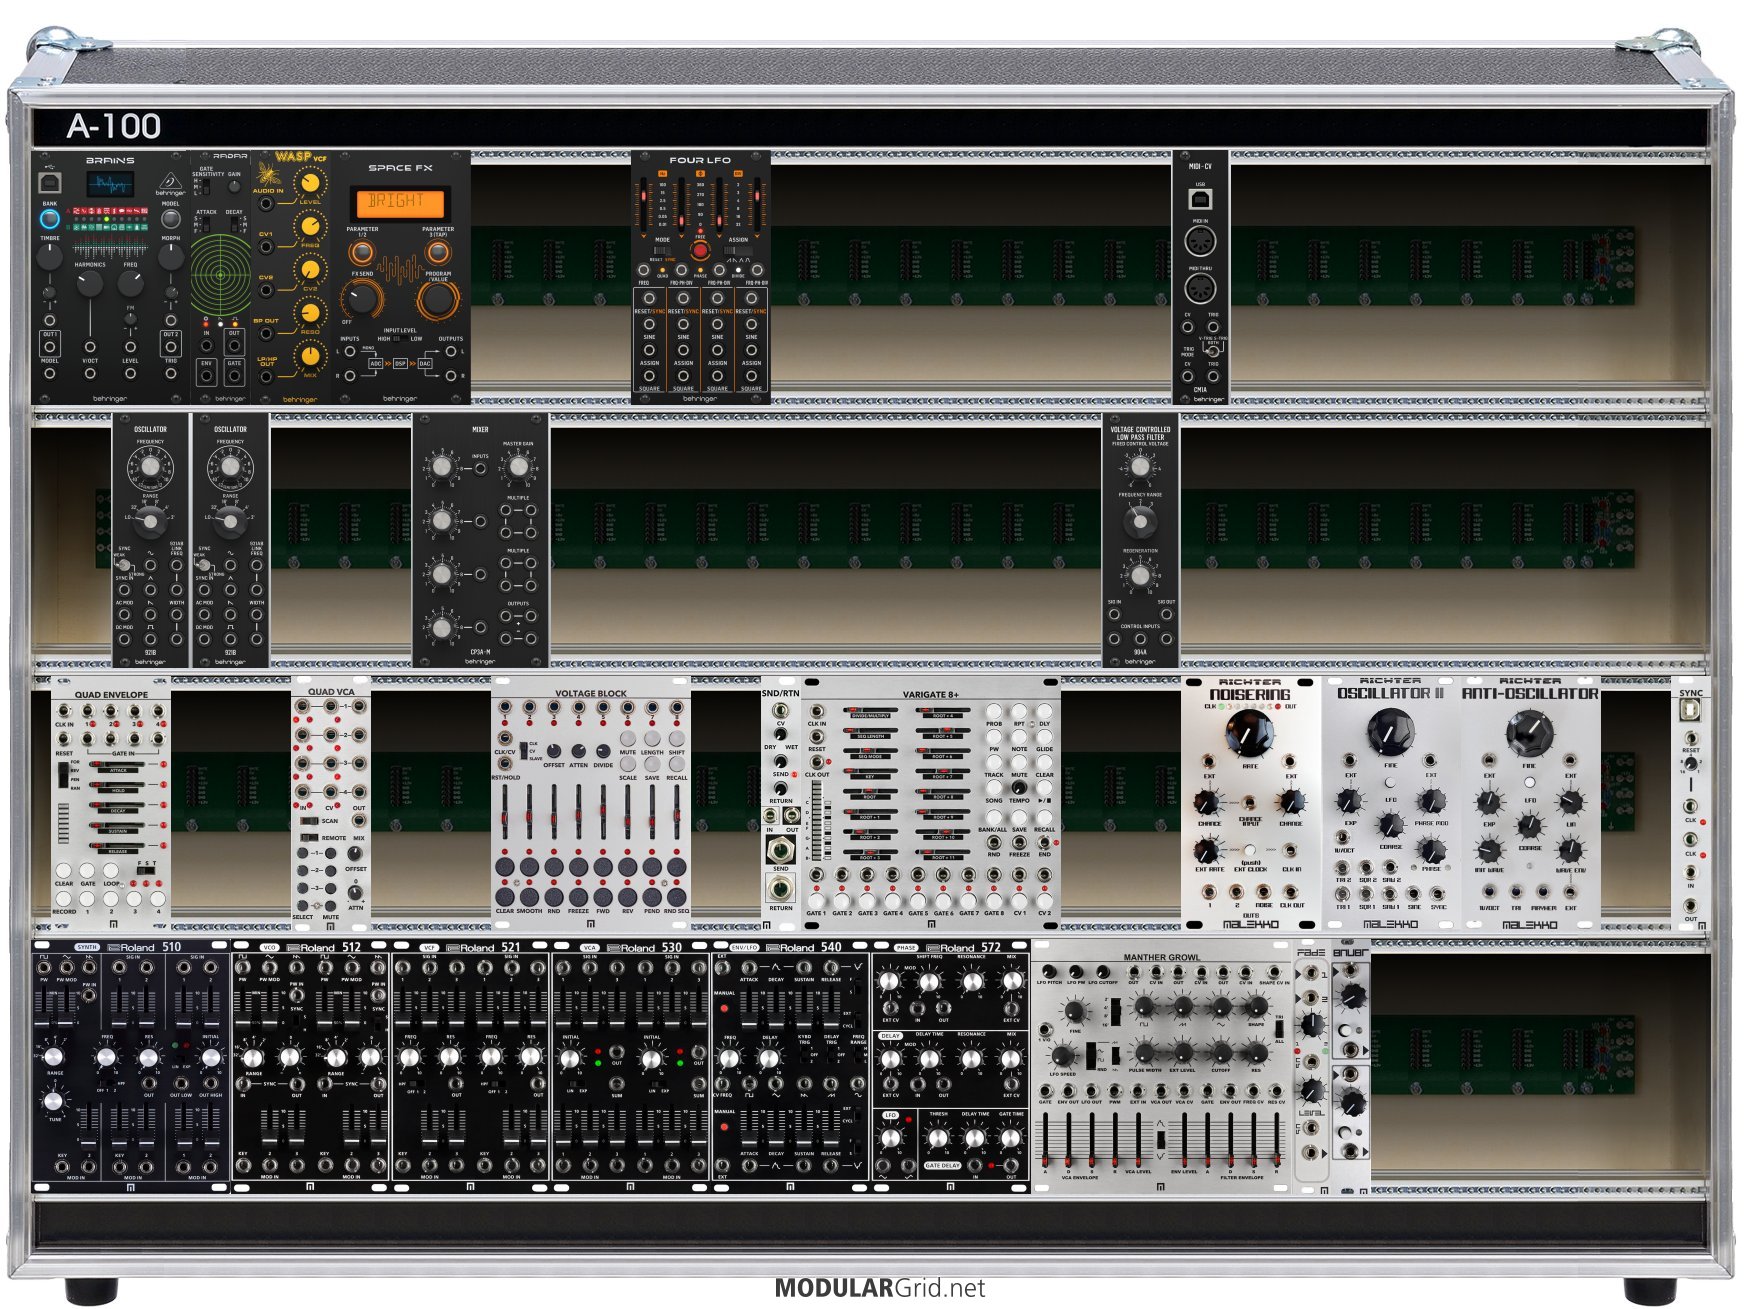Click the USB port on the Sync module

(x=1690, y=710)
